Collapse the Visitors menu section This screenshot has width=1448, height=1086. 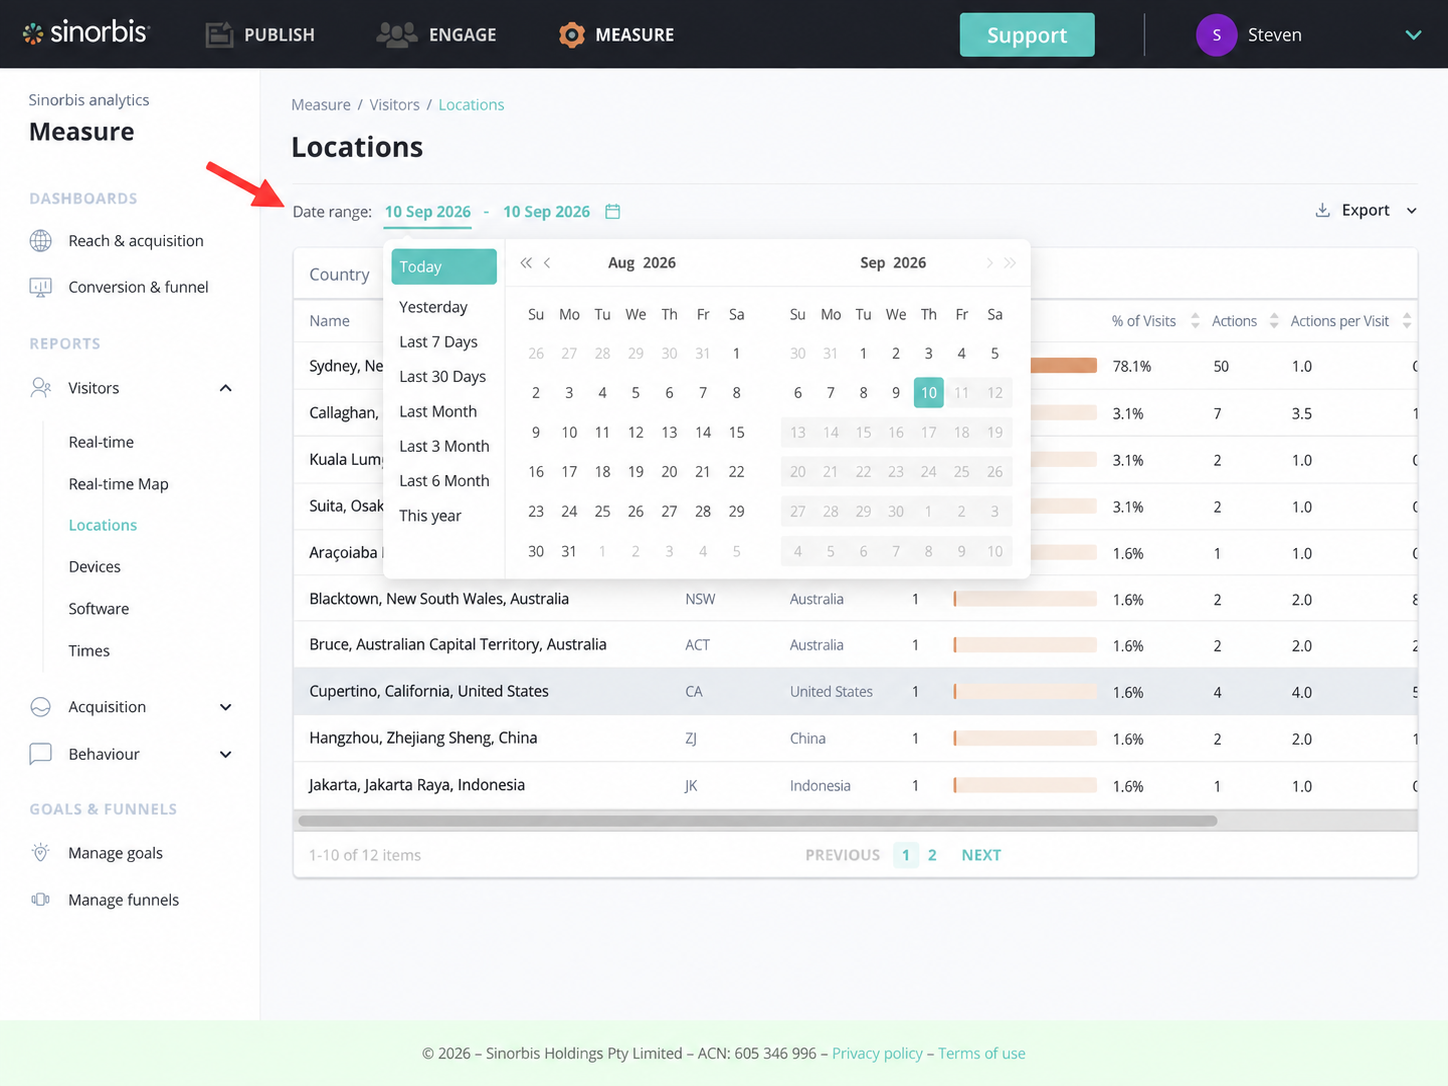(x=226, y=388)
